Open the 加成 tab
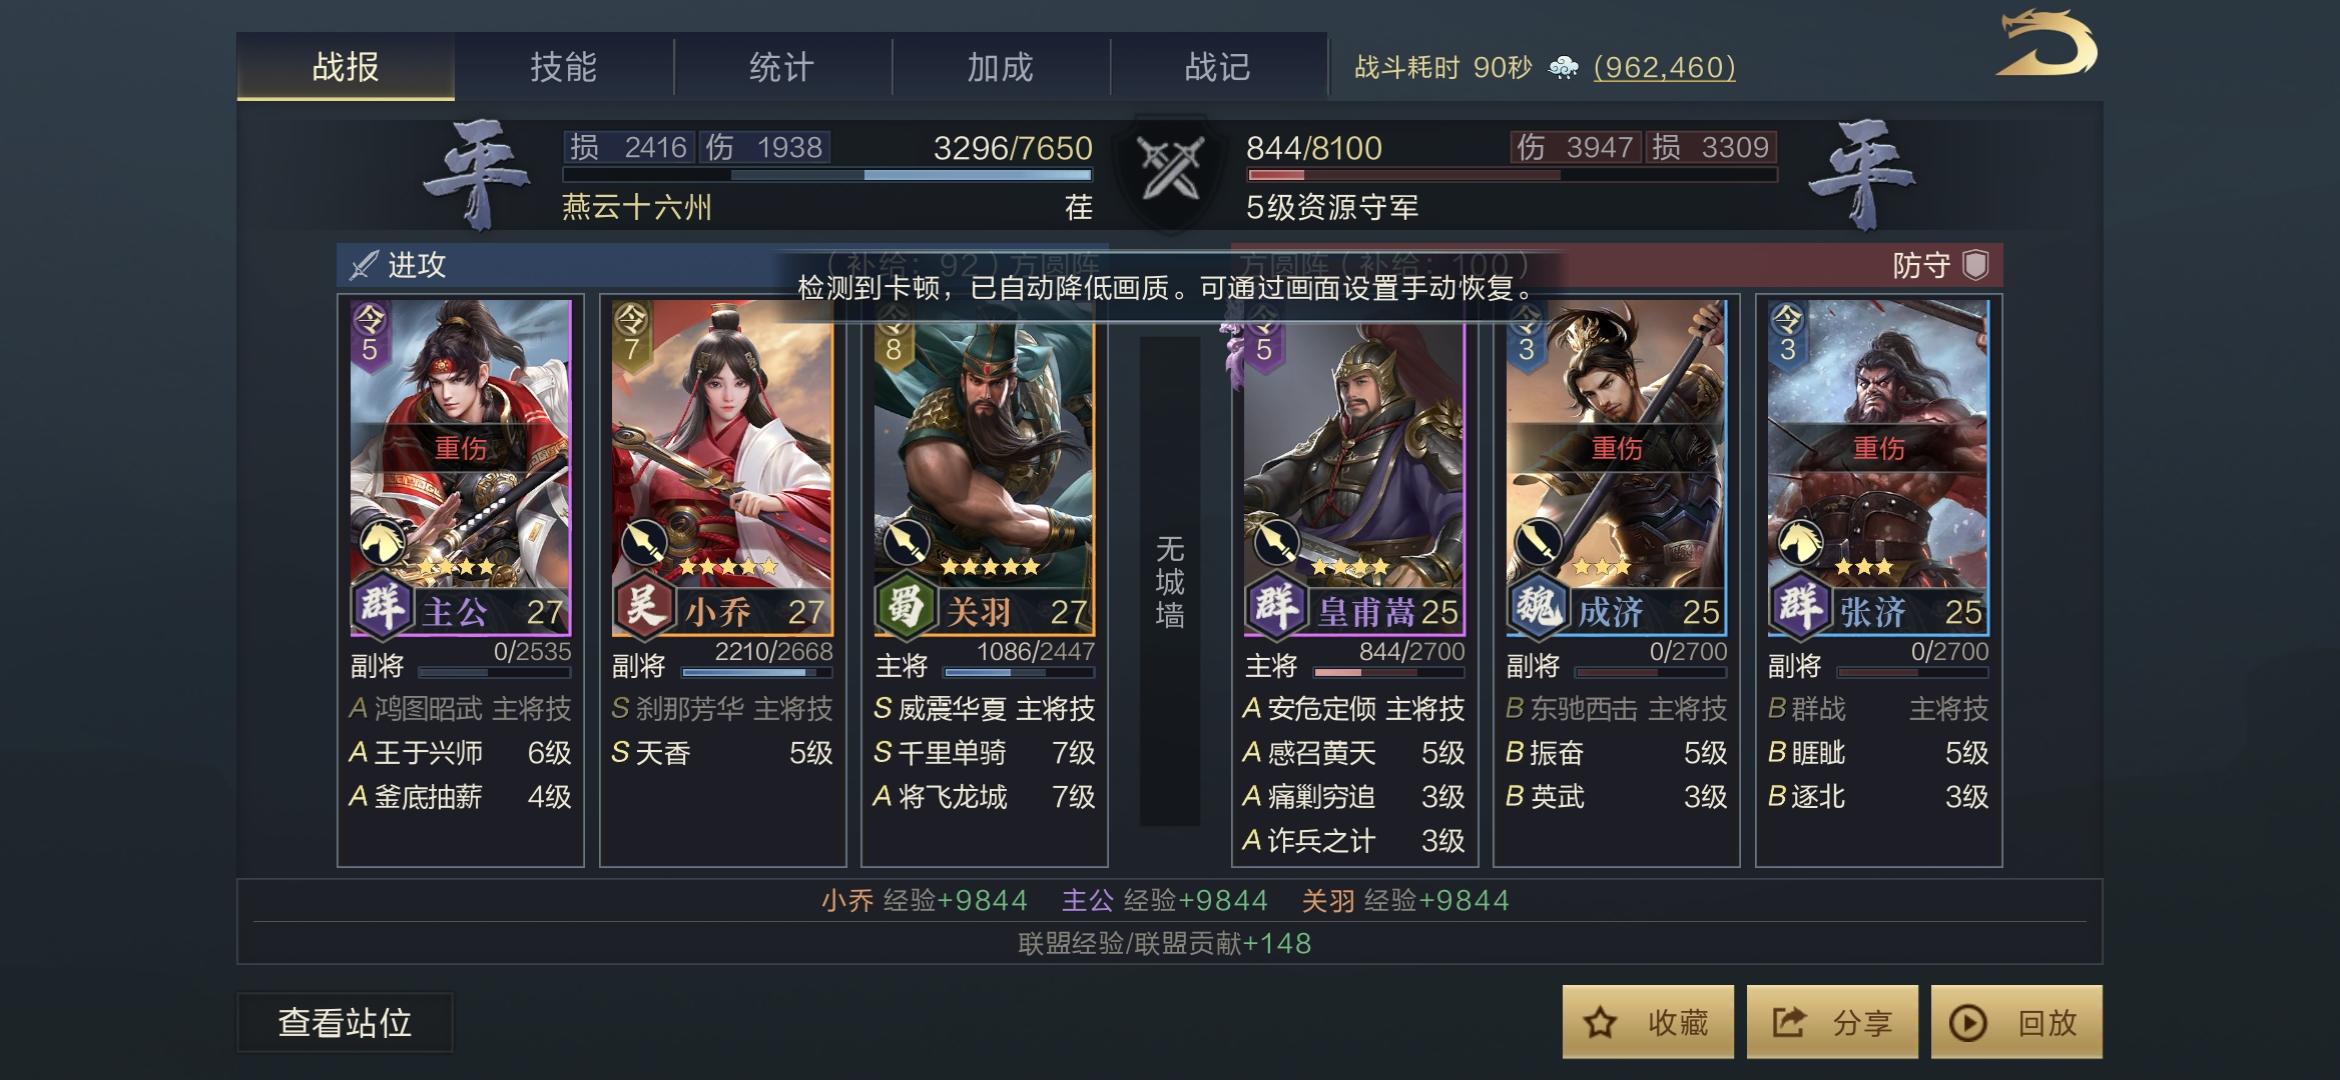Screen dimensions: 2340x1080 pyautogui.click(x=1000, y=67)
